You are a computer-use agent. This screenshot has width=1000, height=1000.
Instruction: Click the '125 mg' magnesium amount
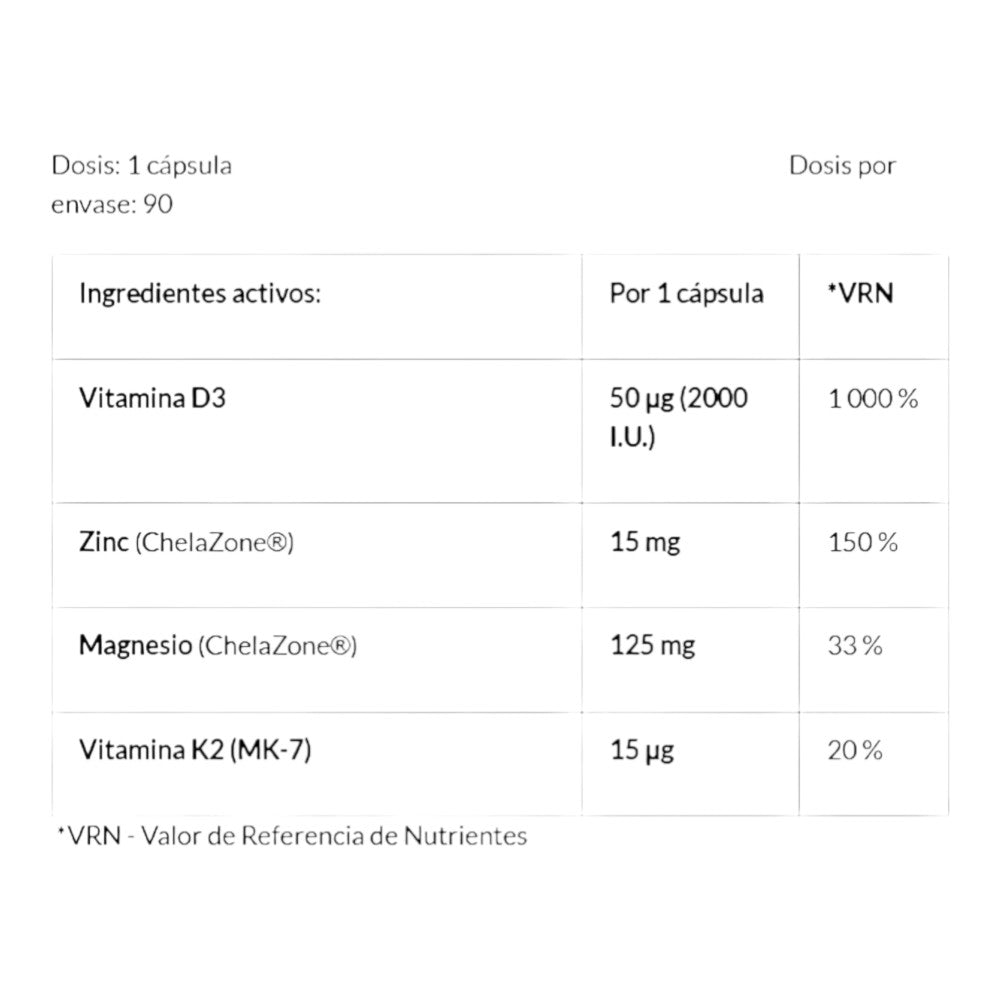[652, 645]
